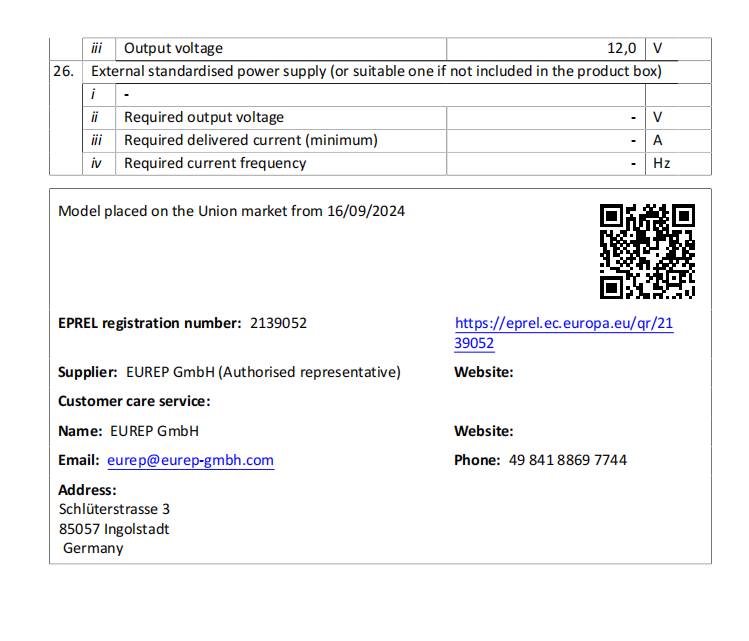Select the "Email:" label
The height and width of the screenshot is (641, 749).
79,460
